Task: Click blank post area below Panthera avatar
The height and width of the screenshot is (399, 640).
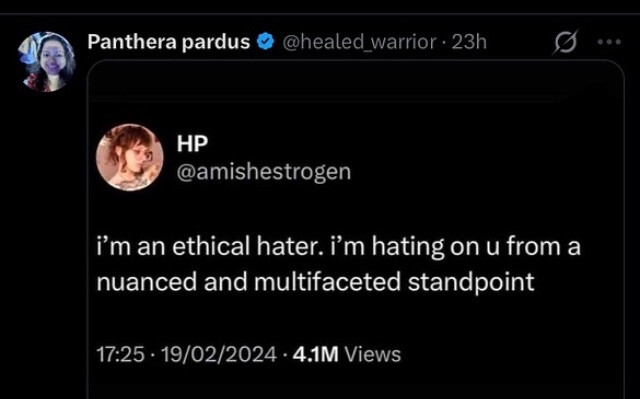Action: [x=45, y=245]
